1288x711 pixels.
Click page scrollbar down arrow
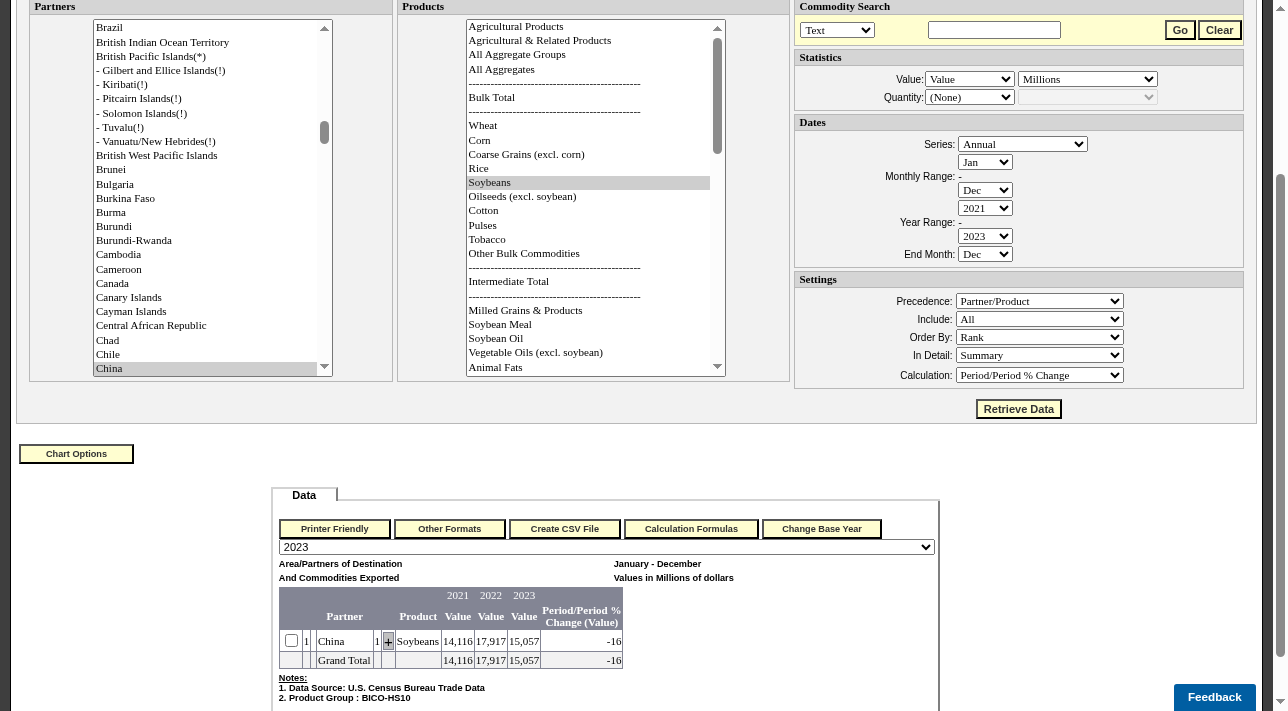tap(1280, 703)
